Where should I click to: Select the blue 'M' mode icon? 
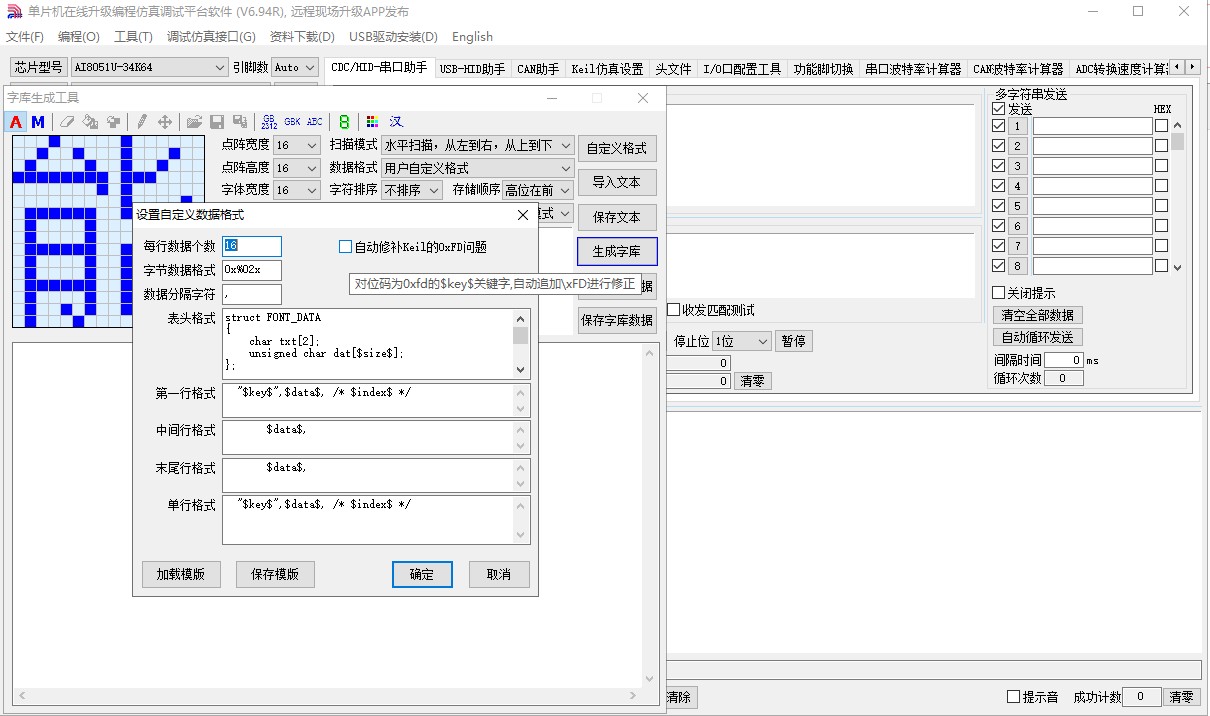coord(38,122)
